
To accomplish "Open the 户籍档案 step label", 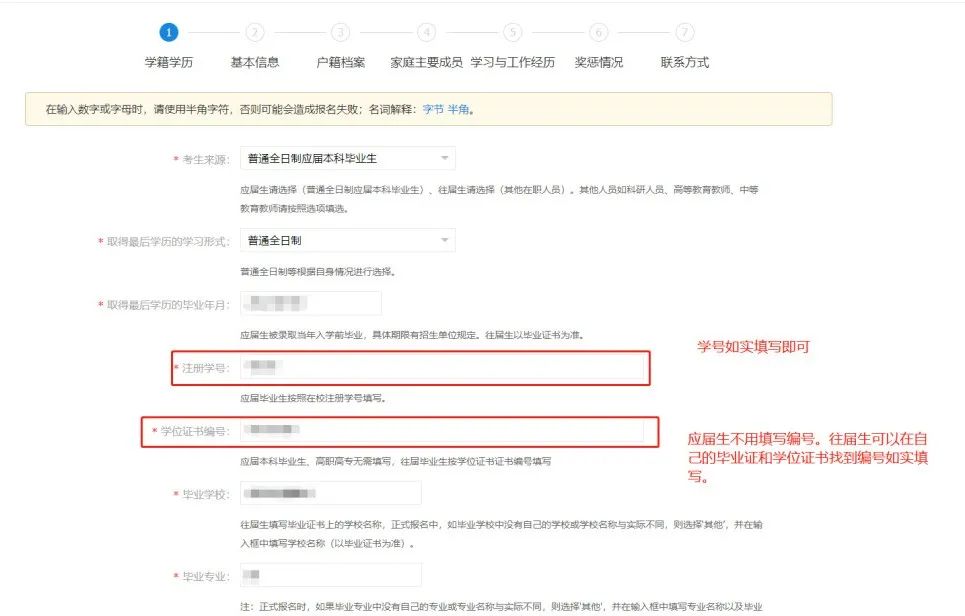I will pyautogui.click(x=341, y=62).
